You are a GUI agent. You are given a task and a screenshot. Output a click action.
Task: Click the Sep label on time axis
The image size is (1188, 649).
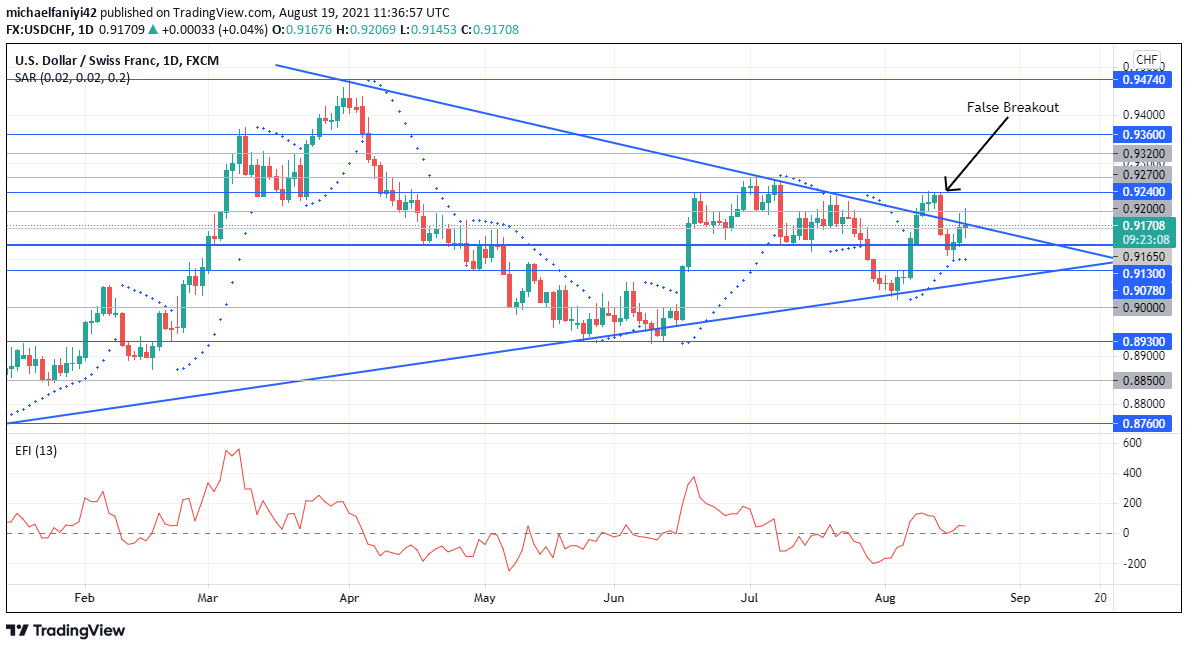coord(1021,598)
